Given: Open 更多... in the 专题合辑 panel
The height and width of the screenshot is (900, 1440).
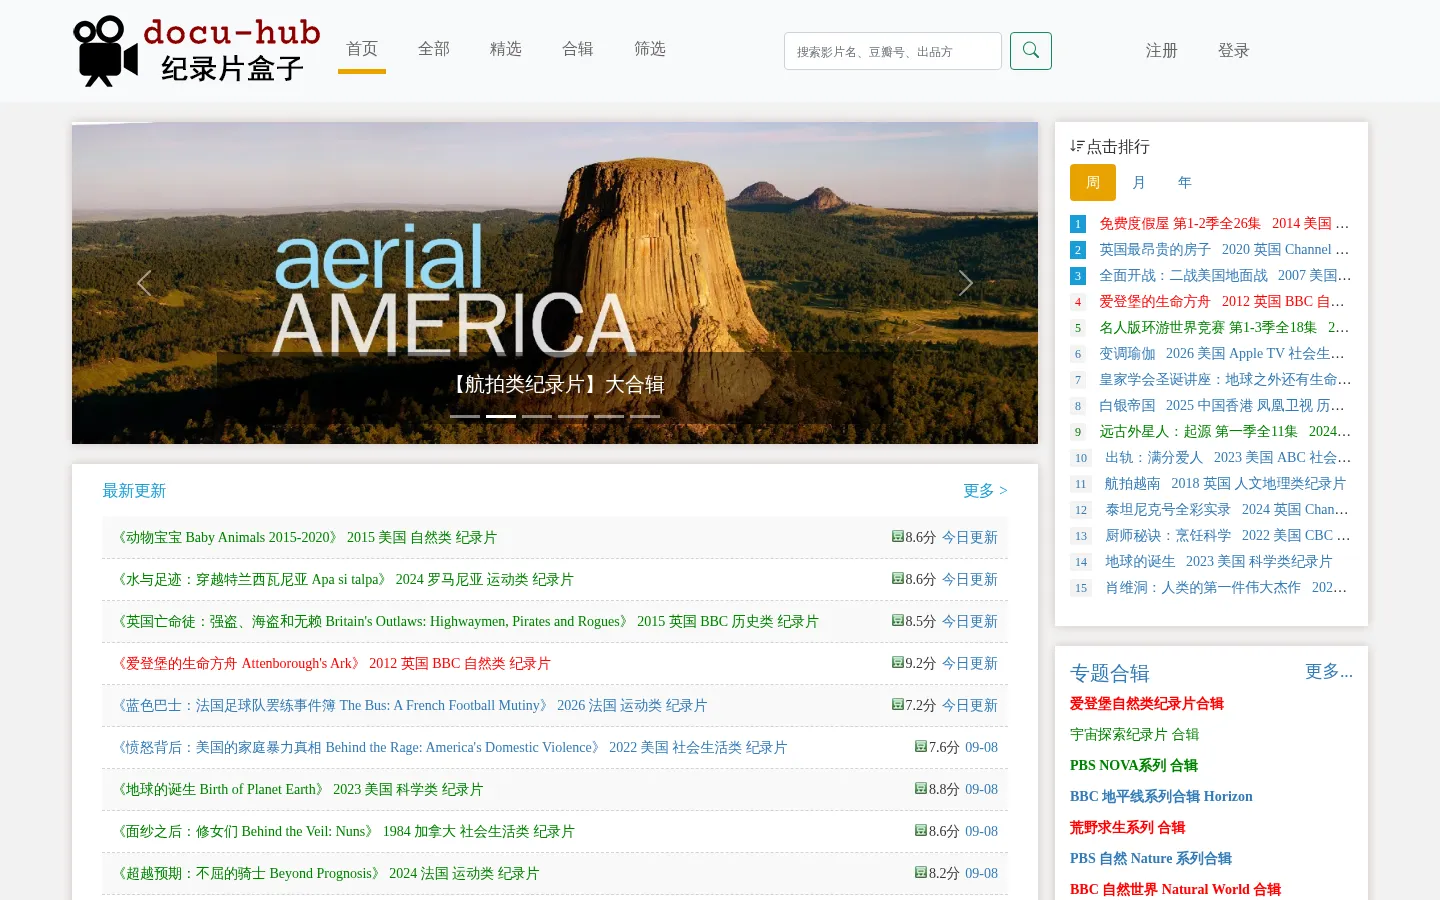Looking at the screenshot, I should click(1329, 672).
